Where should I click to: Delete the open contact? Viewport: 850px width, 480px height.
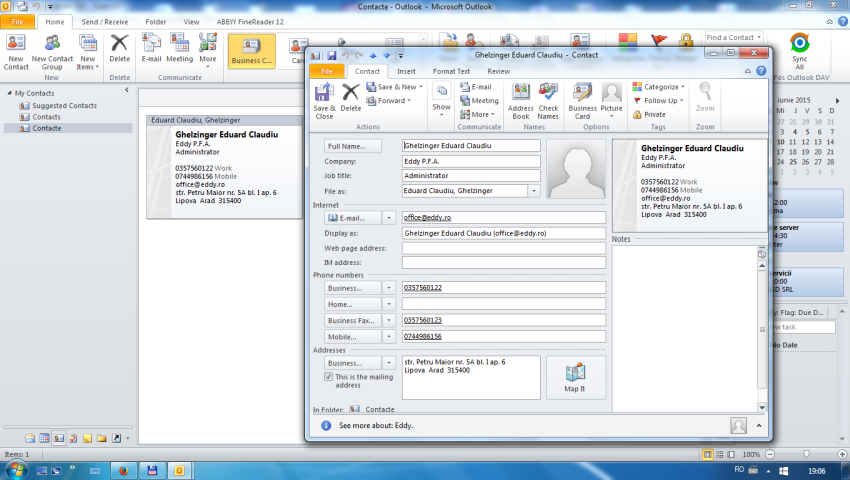[351, 98]
